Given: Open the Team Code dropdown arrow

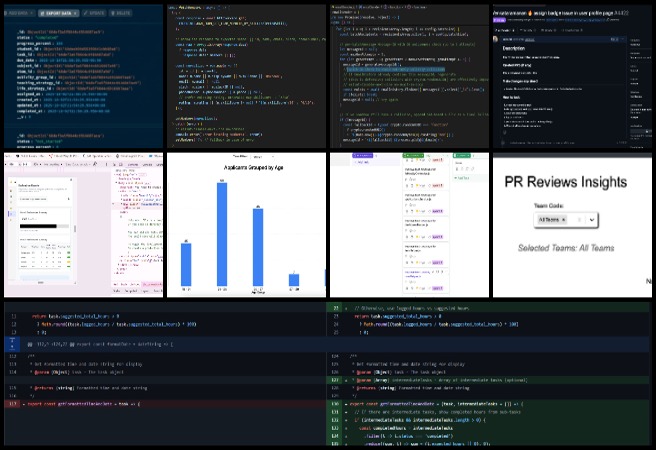Looking at the screenshot, I should (x=591, y=219).
